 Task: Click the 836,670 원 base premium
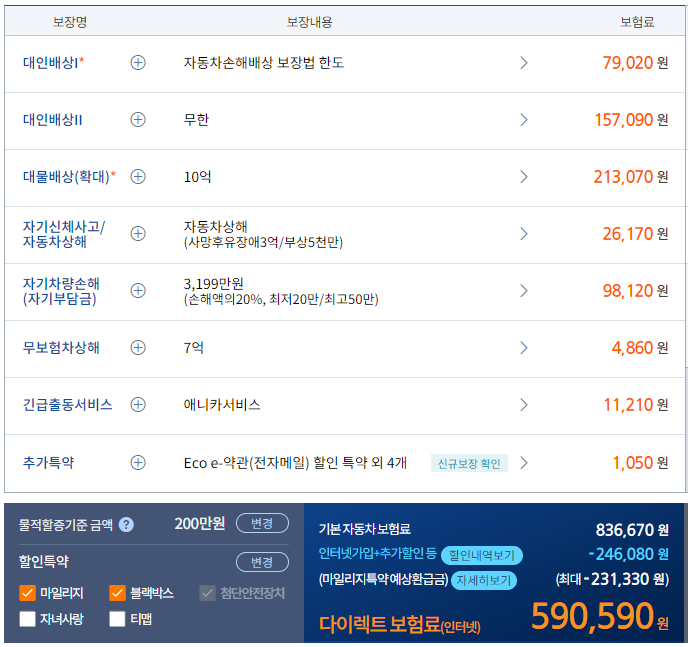click(632, 530)
